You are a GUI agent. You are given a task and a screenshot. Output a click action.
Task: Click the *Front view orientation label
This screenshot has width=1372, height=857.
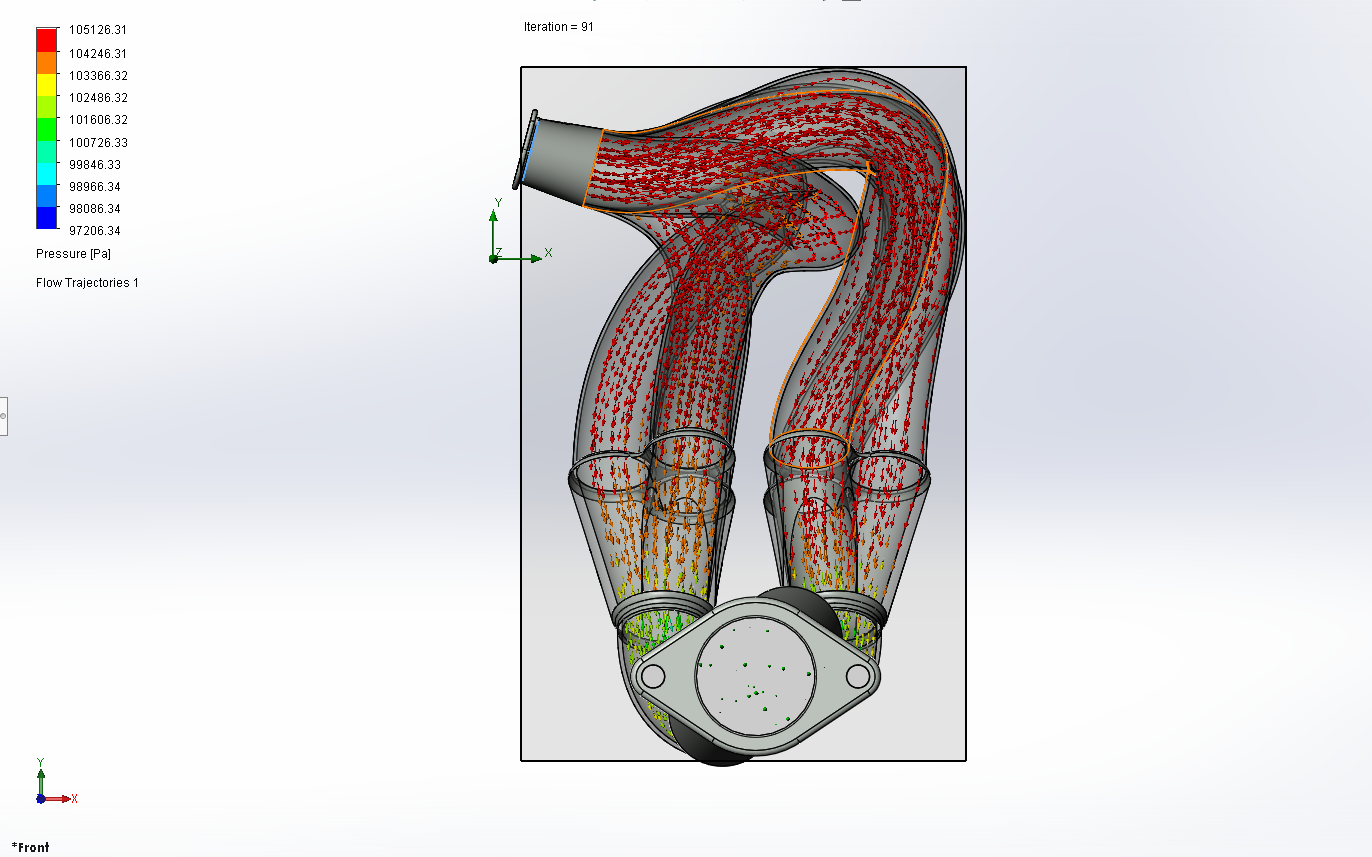tap(30, 847)
